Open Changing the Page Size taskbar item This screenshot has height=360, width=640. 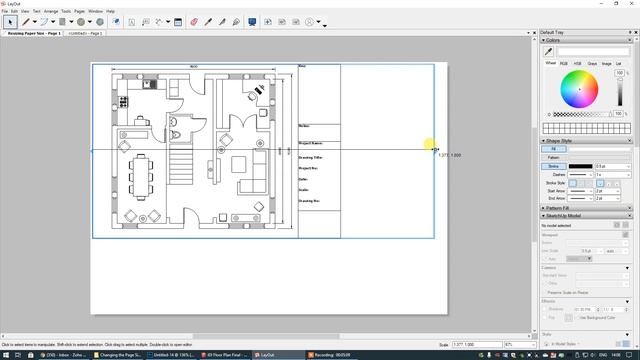click(118, 355)
